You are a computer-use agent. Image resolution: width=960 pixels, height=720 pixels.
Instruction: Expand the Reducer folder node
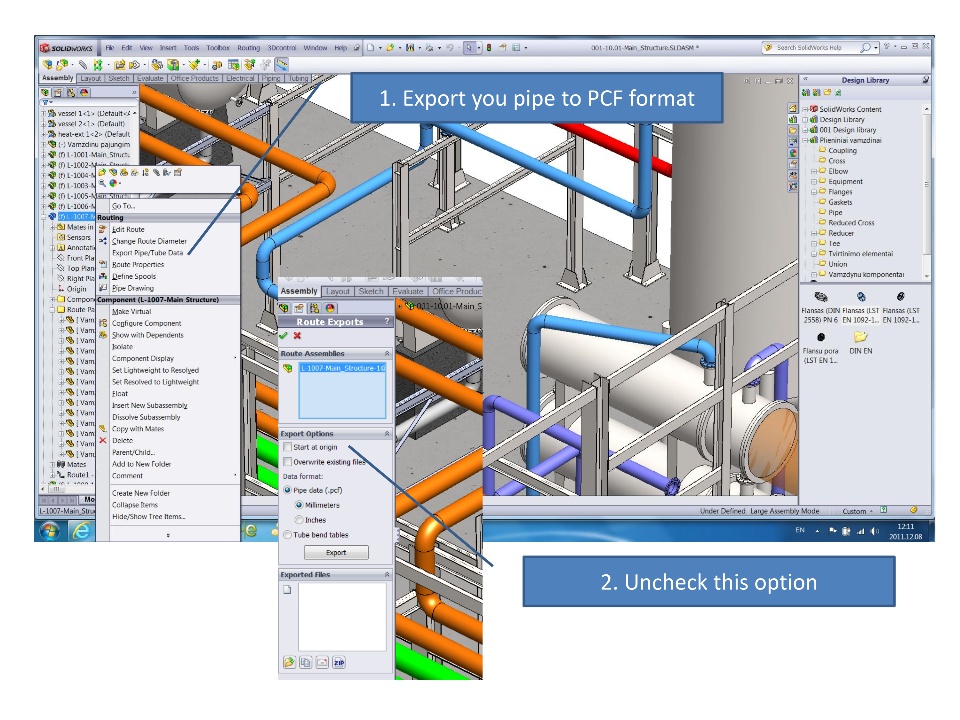[x=814, y=233]
